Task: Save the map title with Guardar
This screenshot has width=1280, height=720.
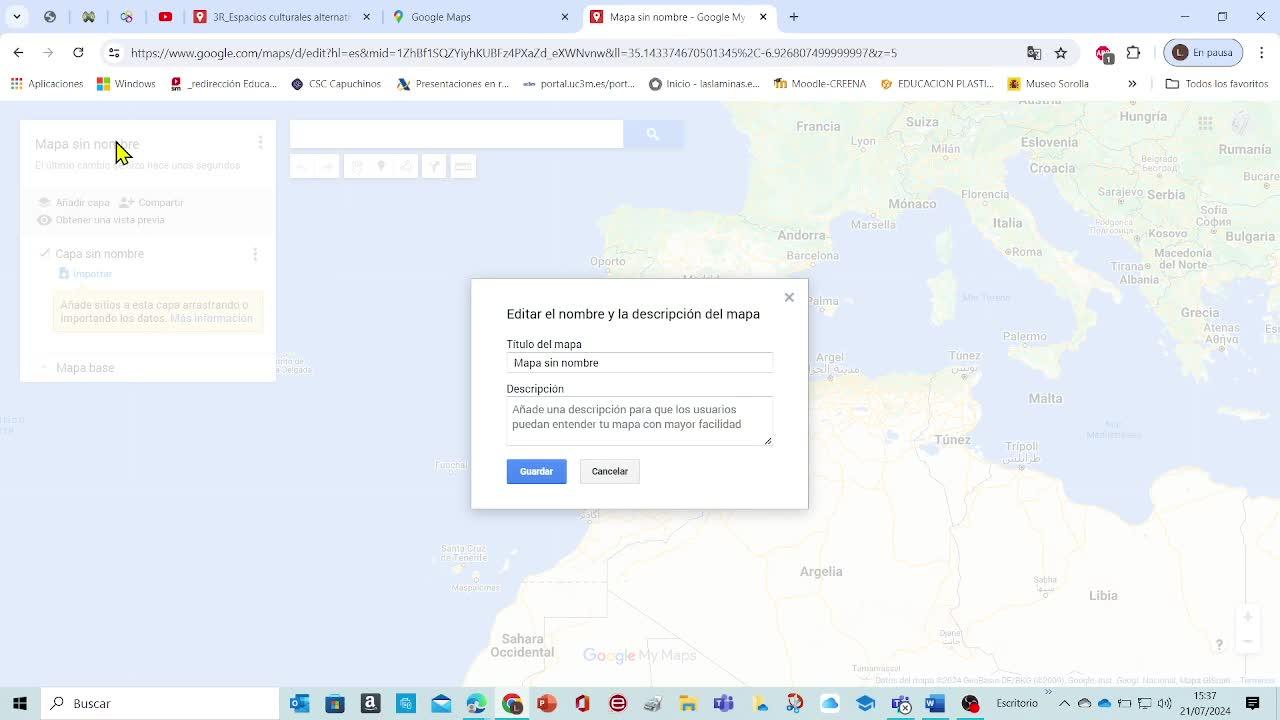Action: click(536, 471)
